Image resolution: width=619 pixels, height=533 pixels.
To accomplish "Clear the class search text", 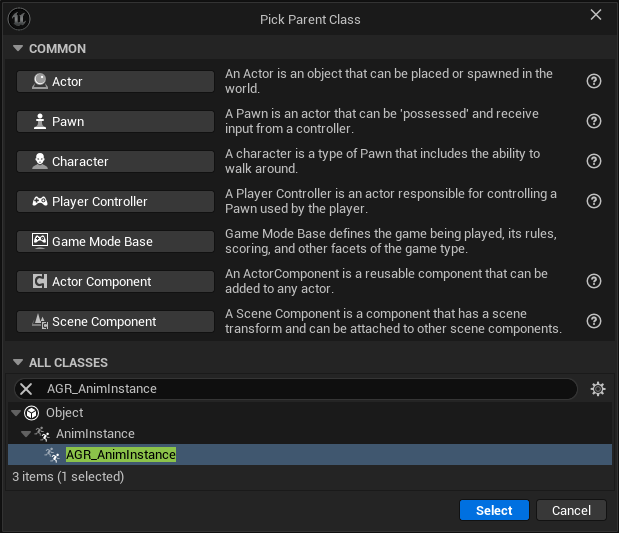I will click(x=26, y=389).
